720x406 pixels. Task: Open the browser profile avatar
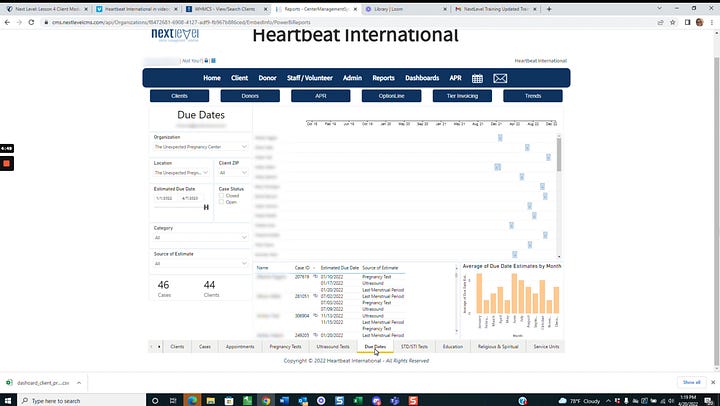[x=699, y=22]
